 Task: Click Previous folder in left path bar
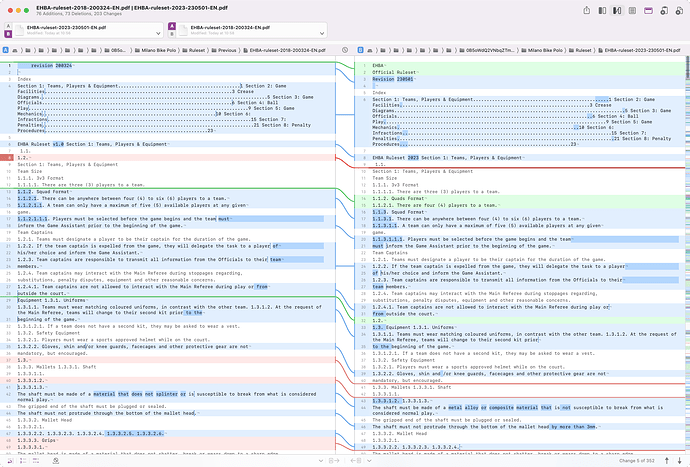pos(224,50)
